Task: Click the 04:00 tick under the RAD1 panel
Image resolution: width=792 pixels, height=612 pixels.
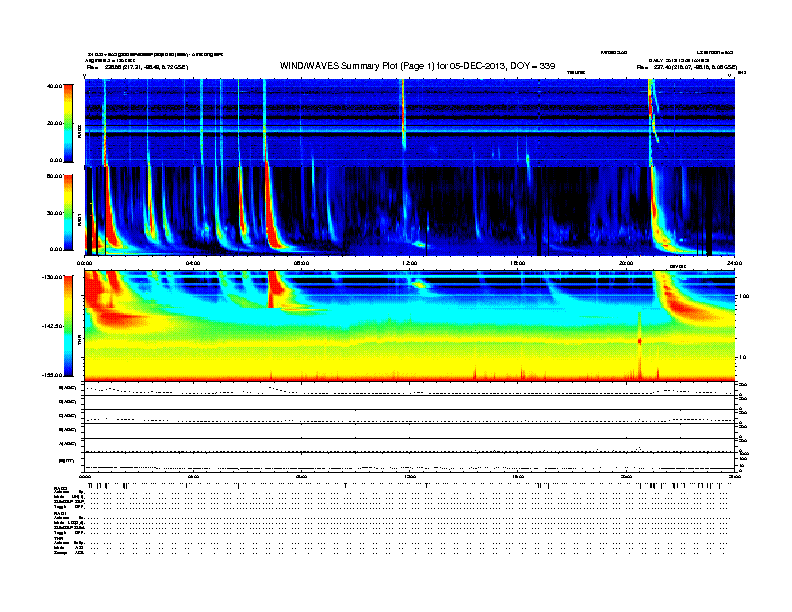Action: (193, 263)
